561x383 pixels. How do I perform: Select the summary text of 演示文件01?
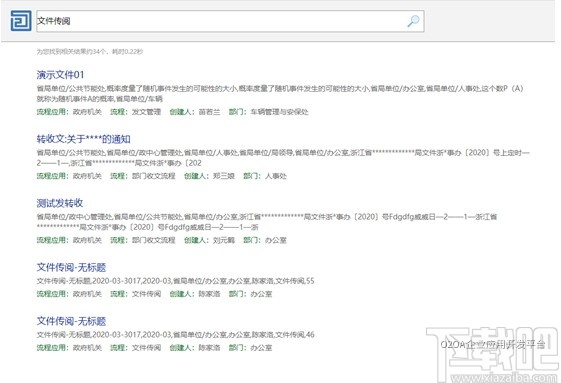(280, 93)
